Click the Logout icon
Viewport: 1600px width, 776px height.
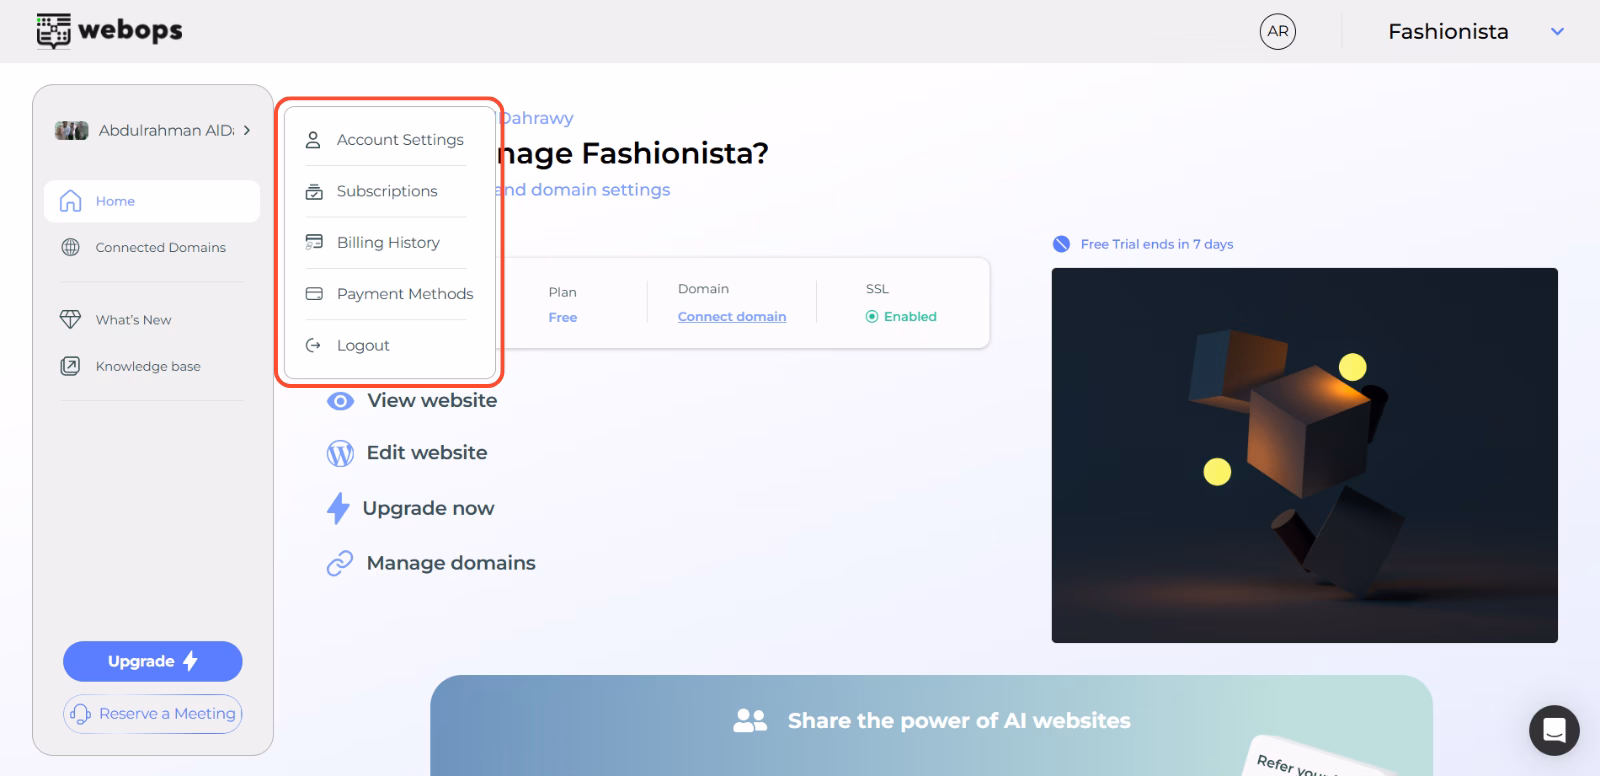313,345
